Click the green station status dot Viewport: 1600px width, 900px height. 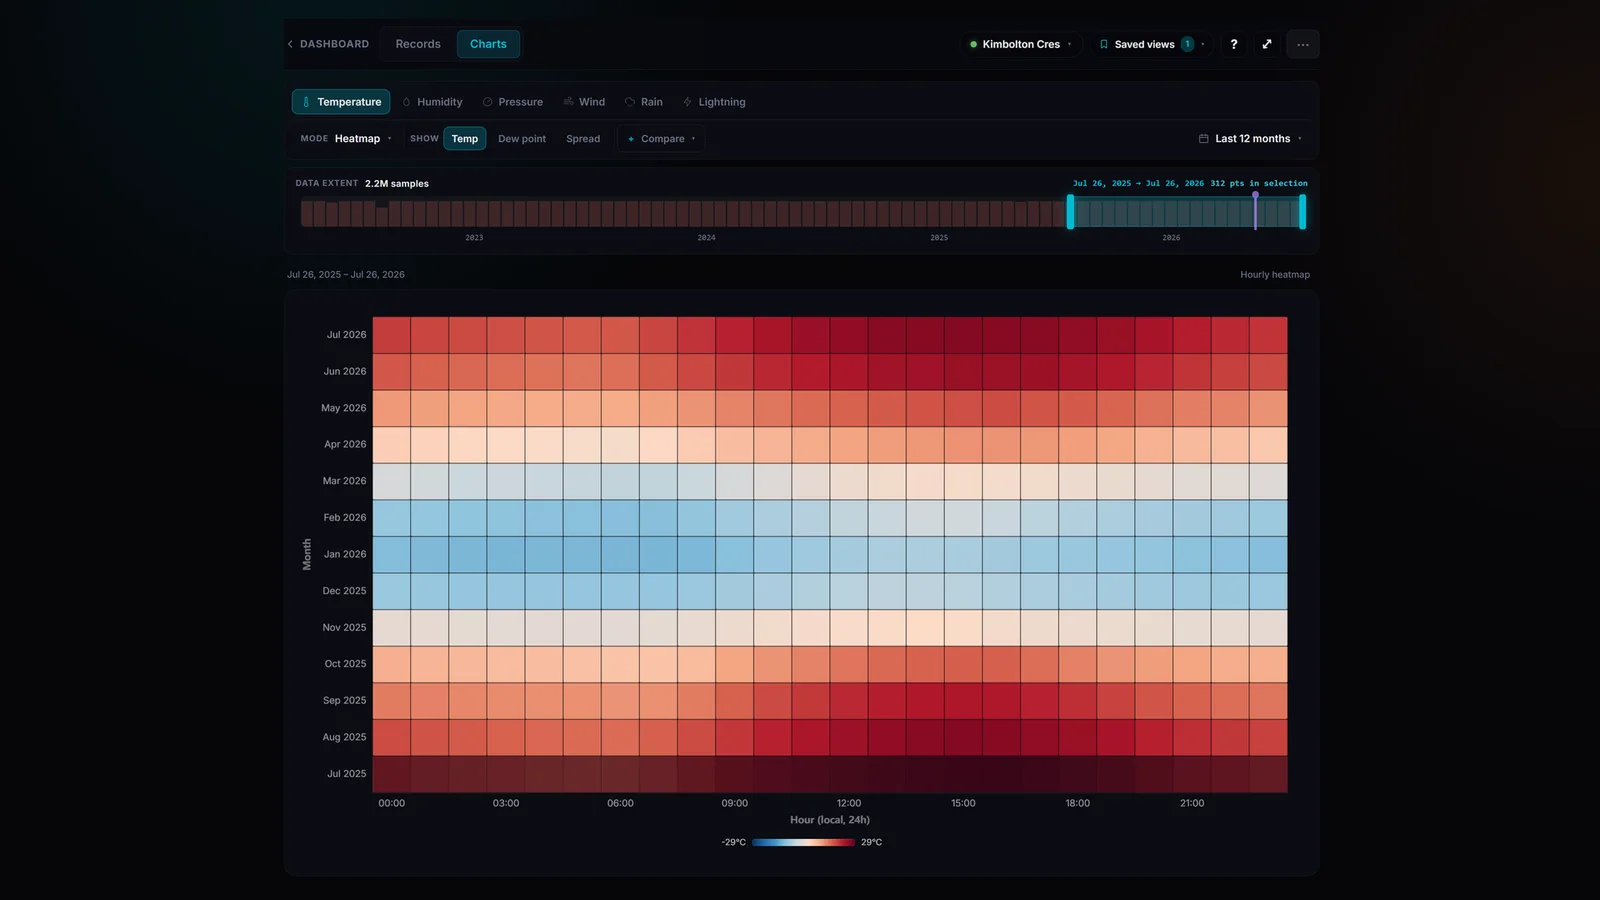(973, 44)
